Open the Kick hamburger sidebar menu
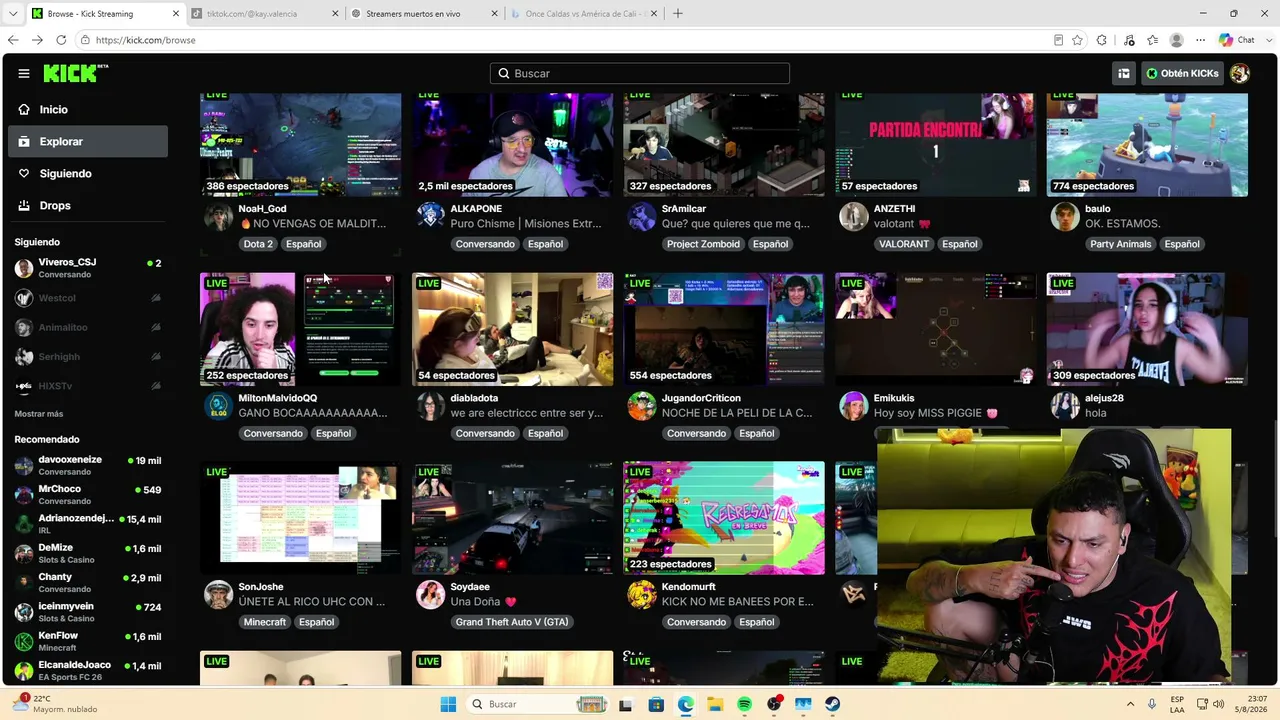 pos(24,73)
